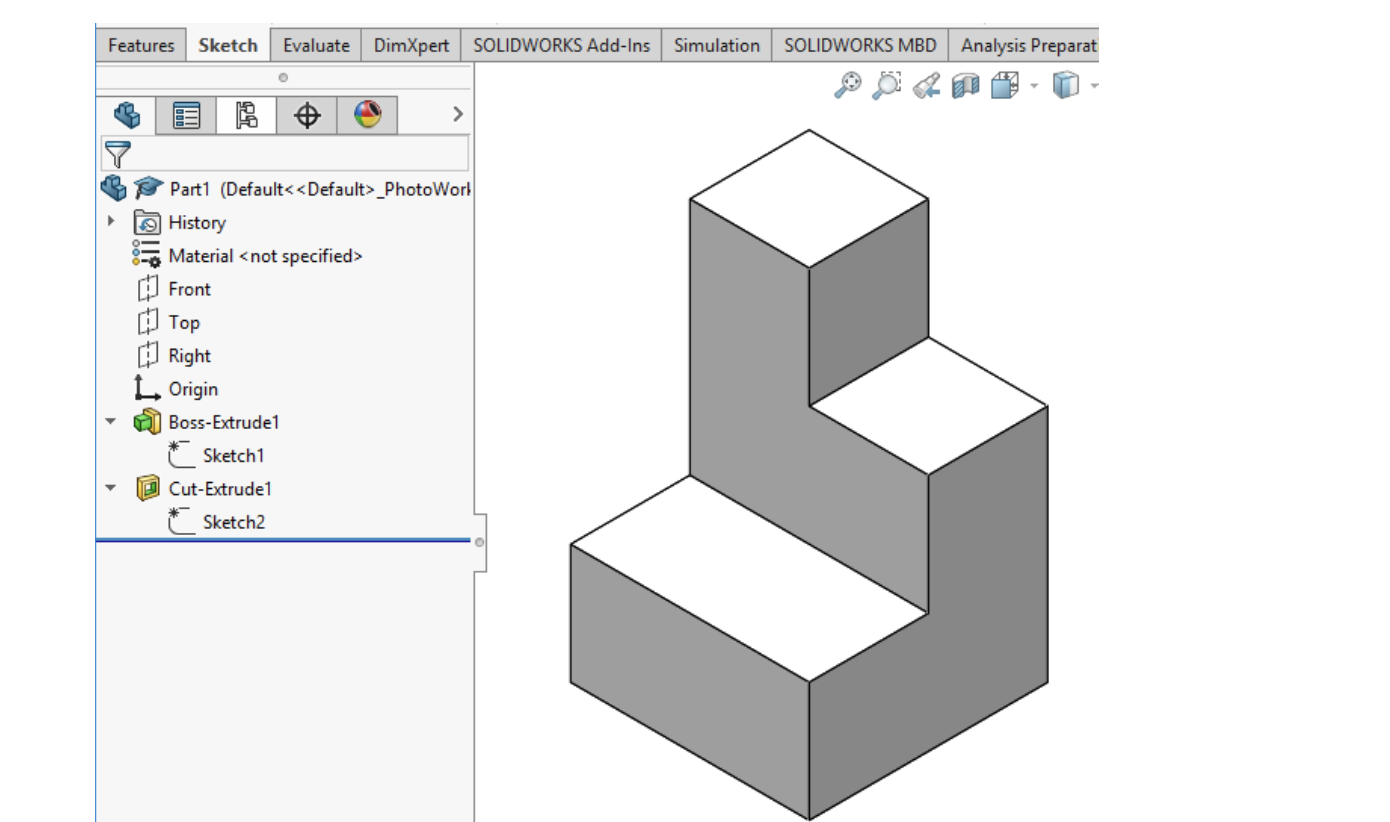Screen dimensions: 1390x822
Task: Open the SOLIDWORKS Add-Ins tab
Action: click(x=561, y=45)
